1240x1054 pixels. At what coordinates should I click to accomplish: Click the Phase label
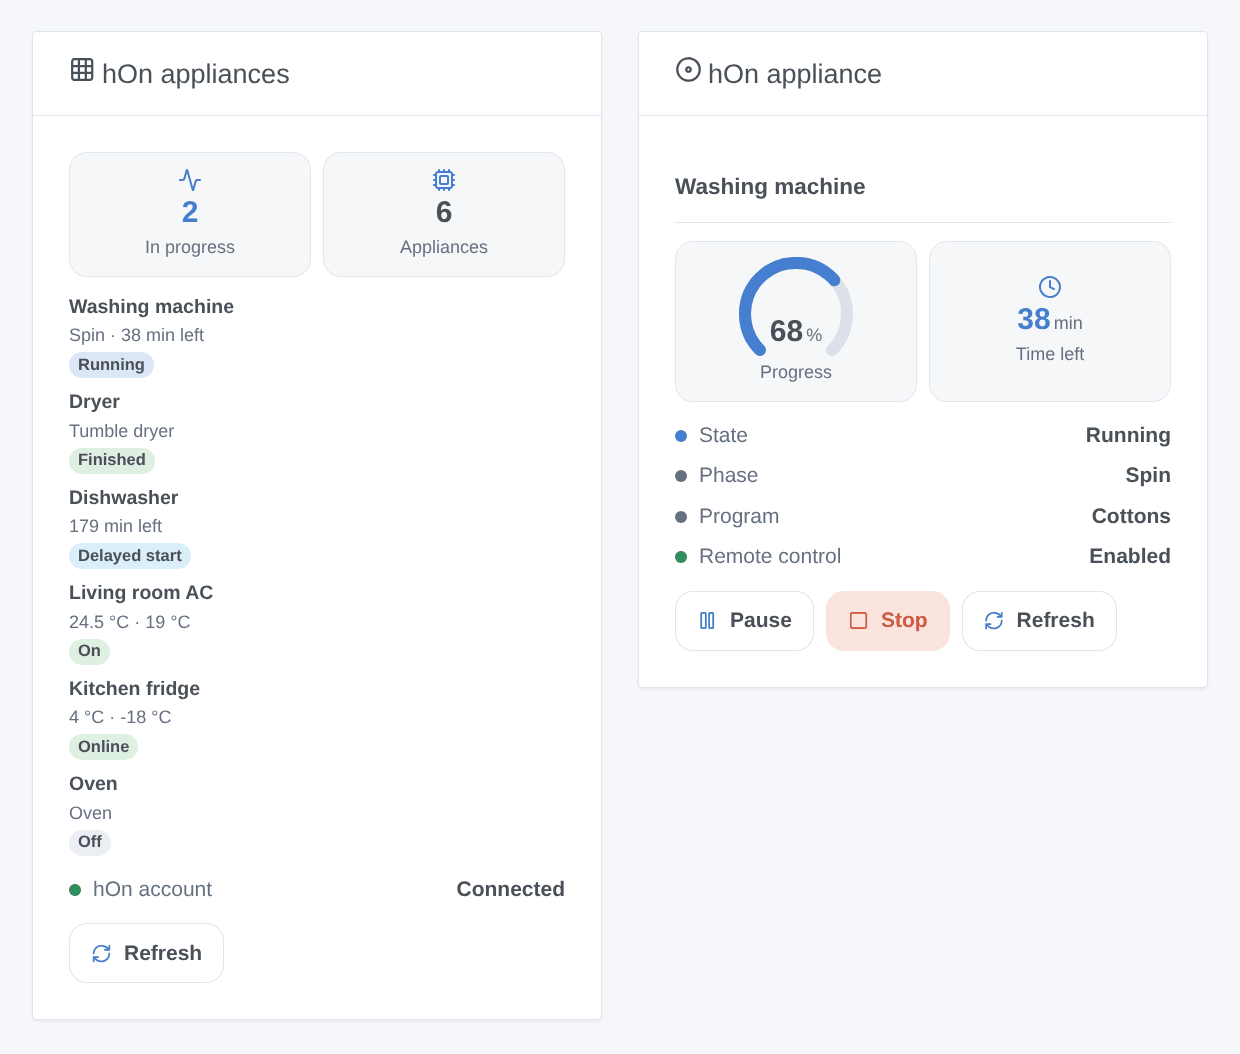tap(728, 476)
